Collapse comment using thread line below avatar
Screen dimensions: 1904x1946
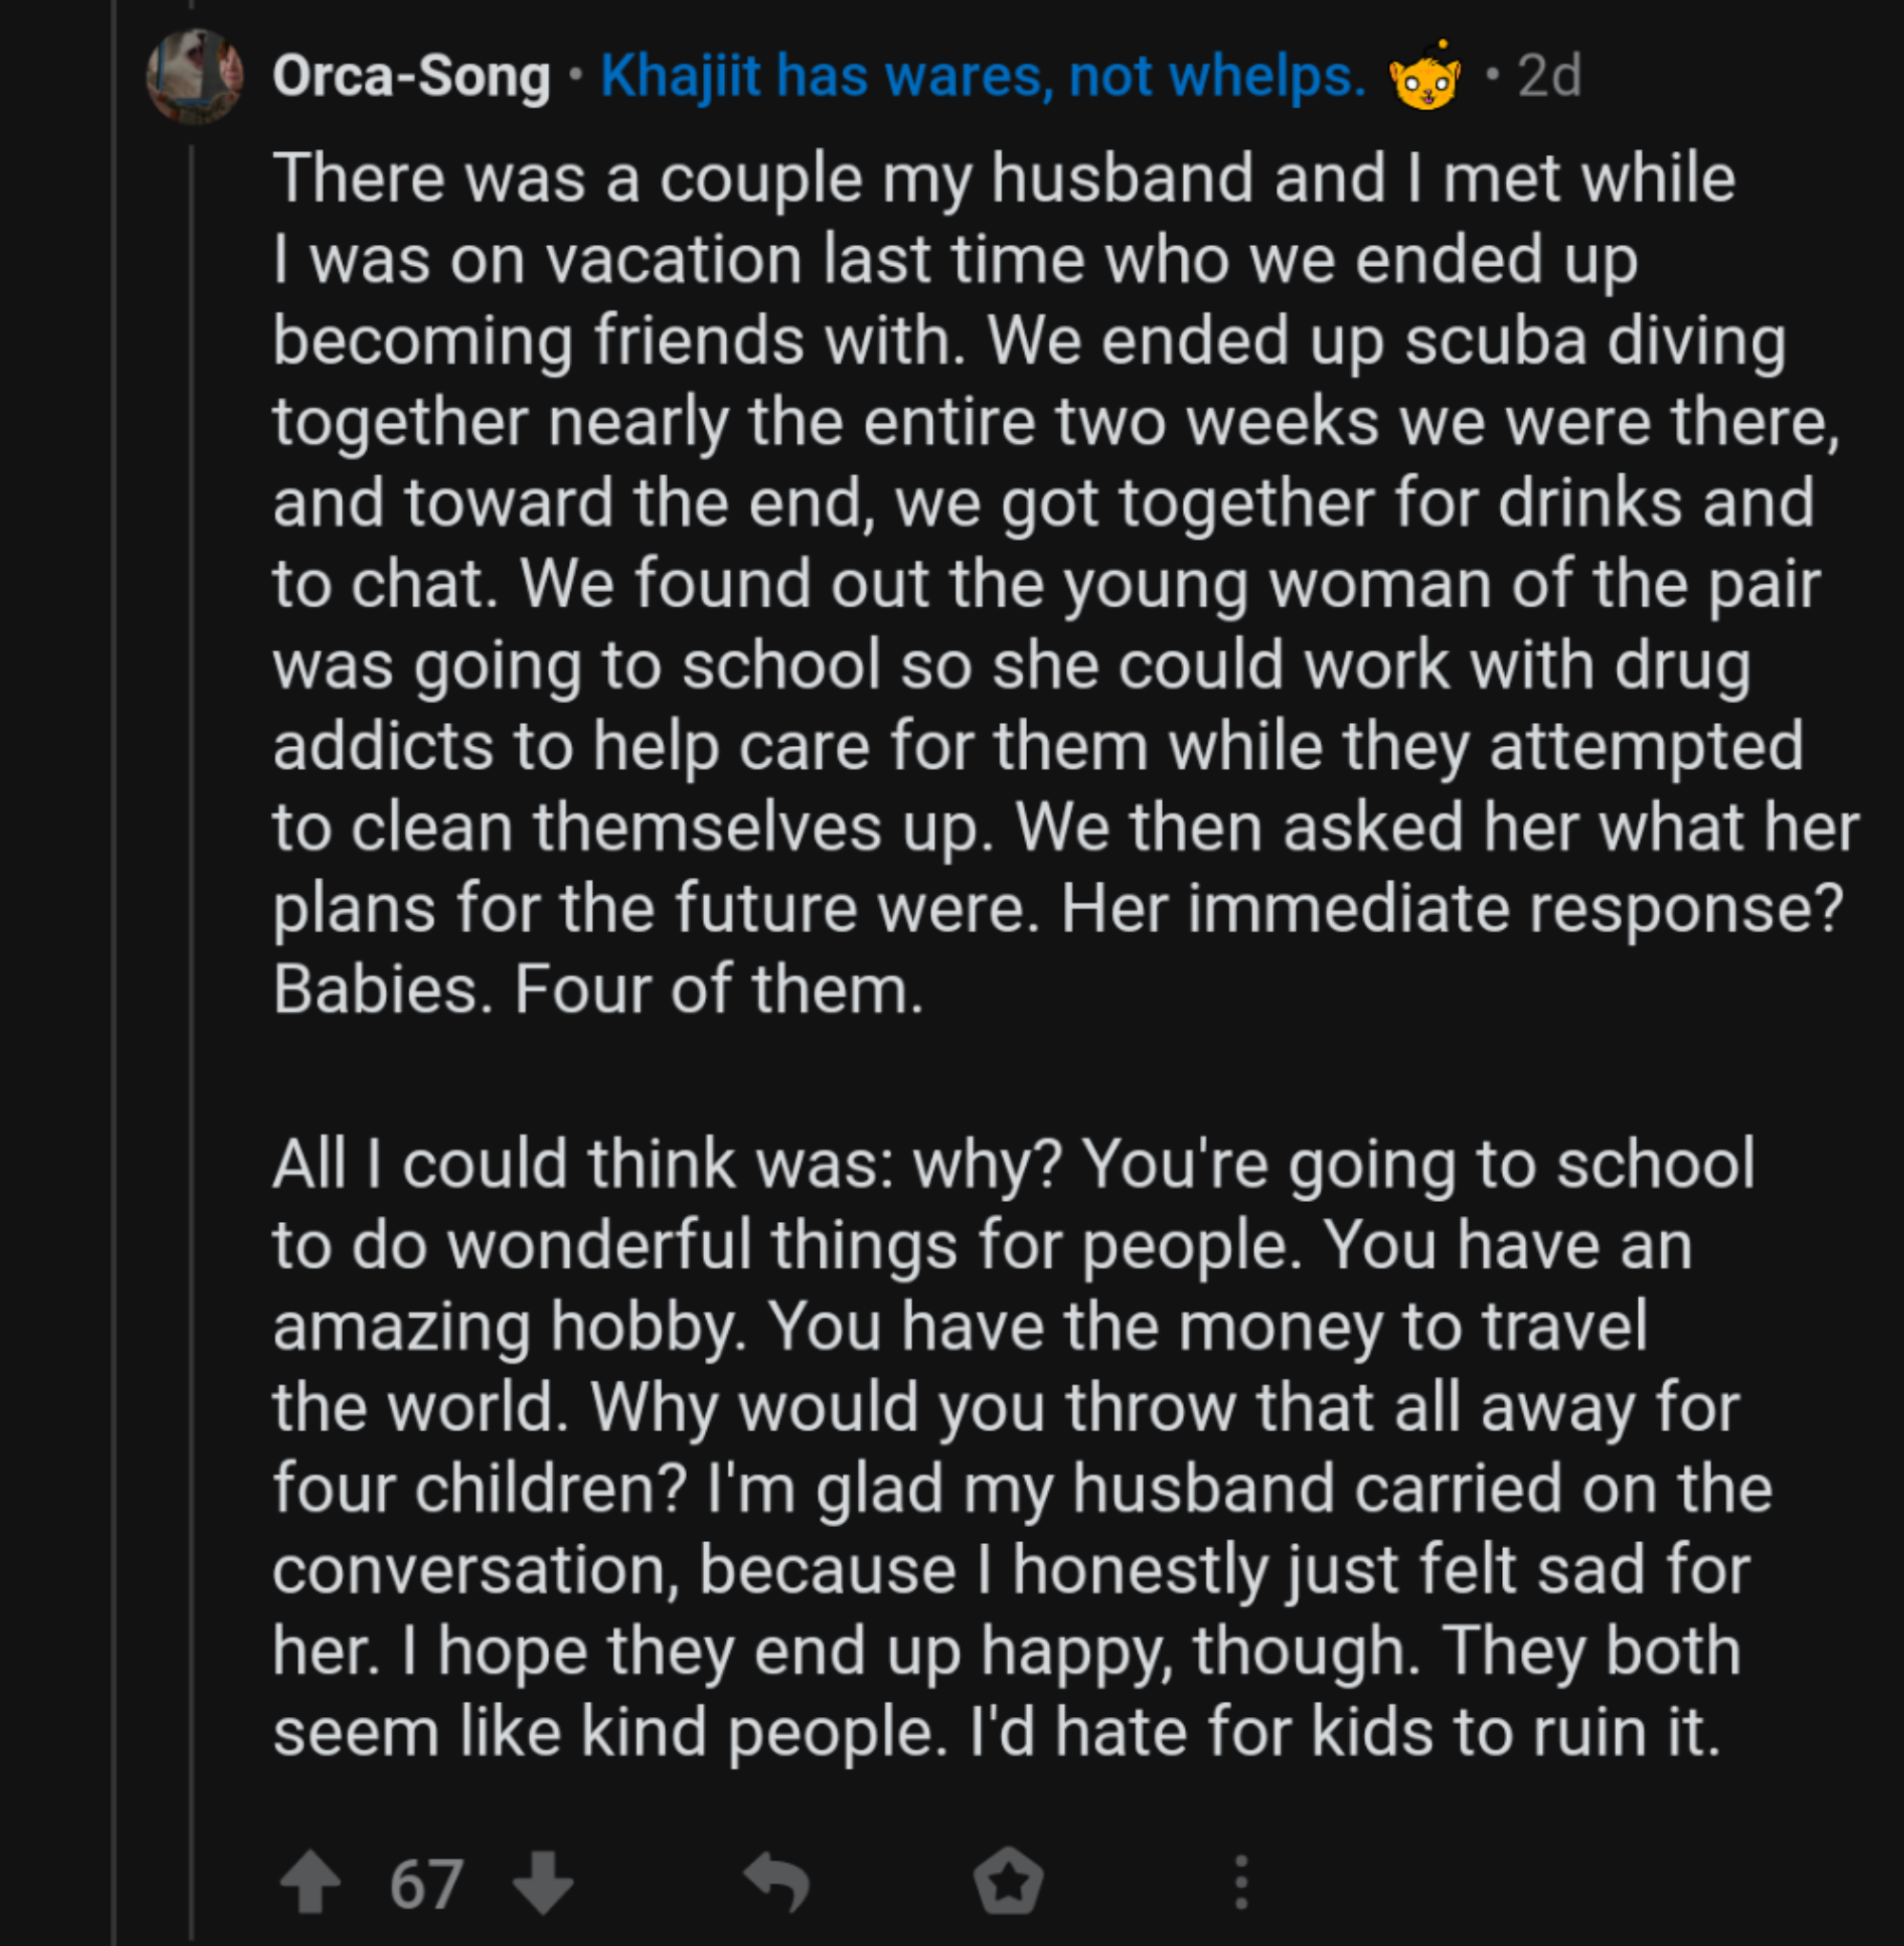click(x=192, y=1000)
